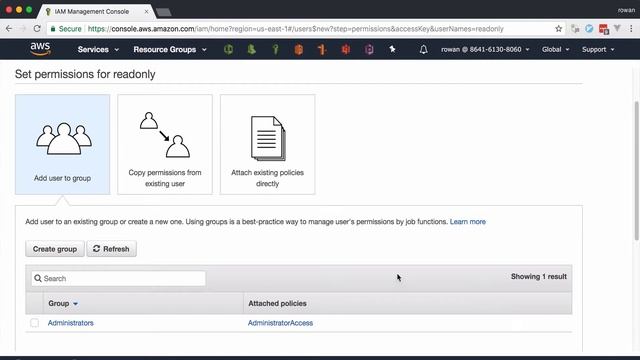
Task: Click the blue round browser extension icon
Action: point(589,29)
